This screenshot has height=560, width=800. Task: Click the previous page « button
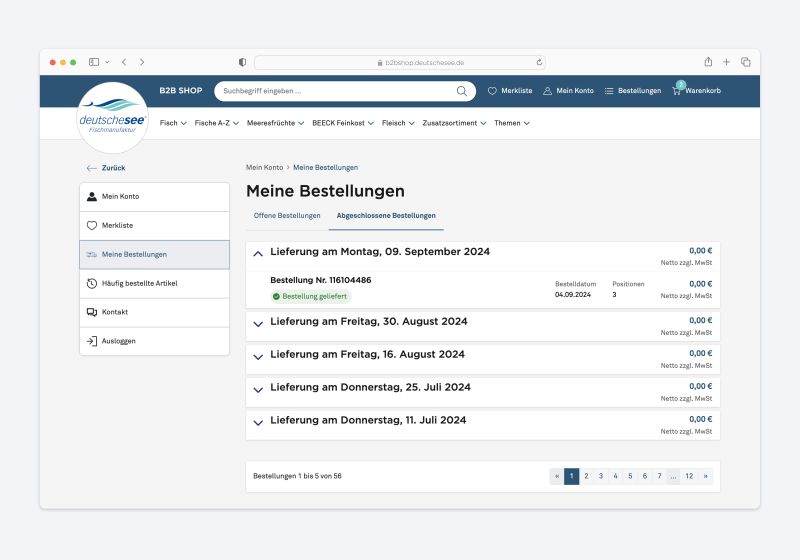(x=557, y=476)
